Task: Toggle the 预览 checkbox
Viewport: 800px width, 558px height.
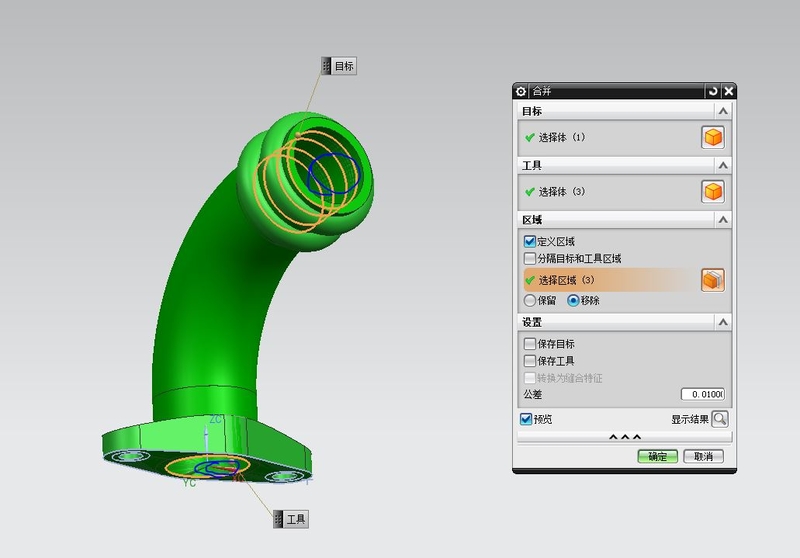Action: pos(526,419)
